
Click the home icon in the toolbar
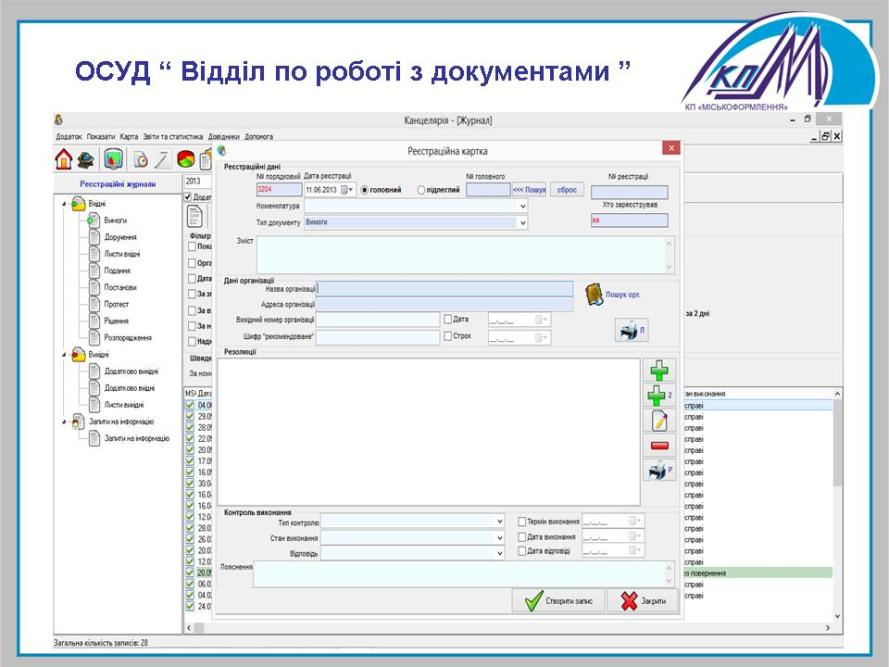coord(64,159)
